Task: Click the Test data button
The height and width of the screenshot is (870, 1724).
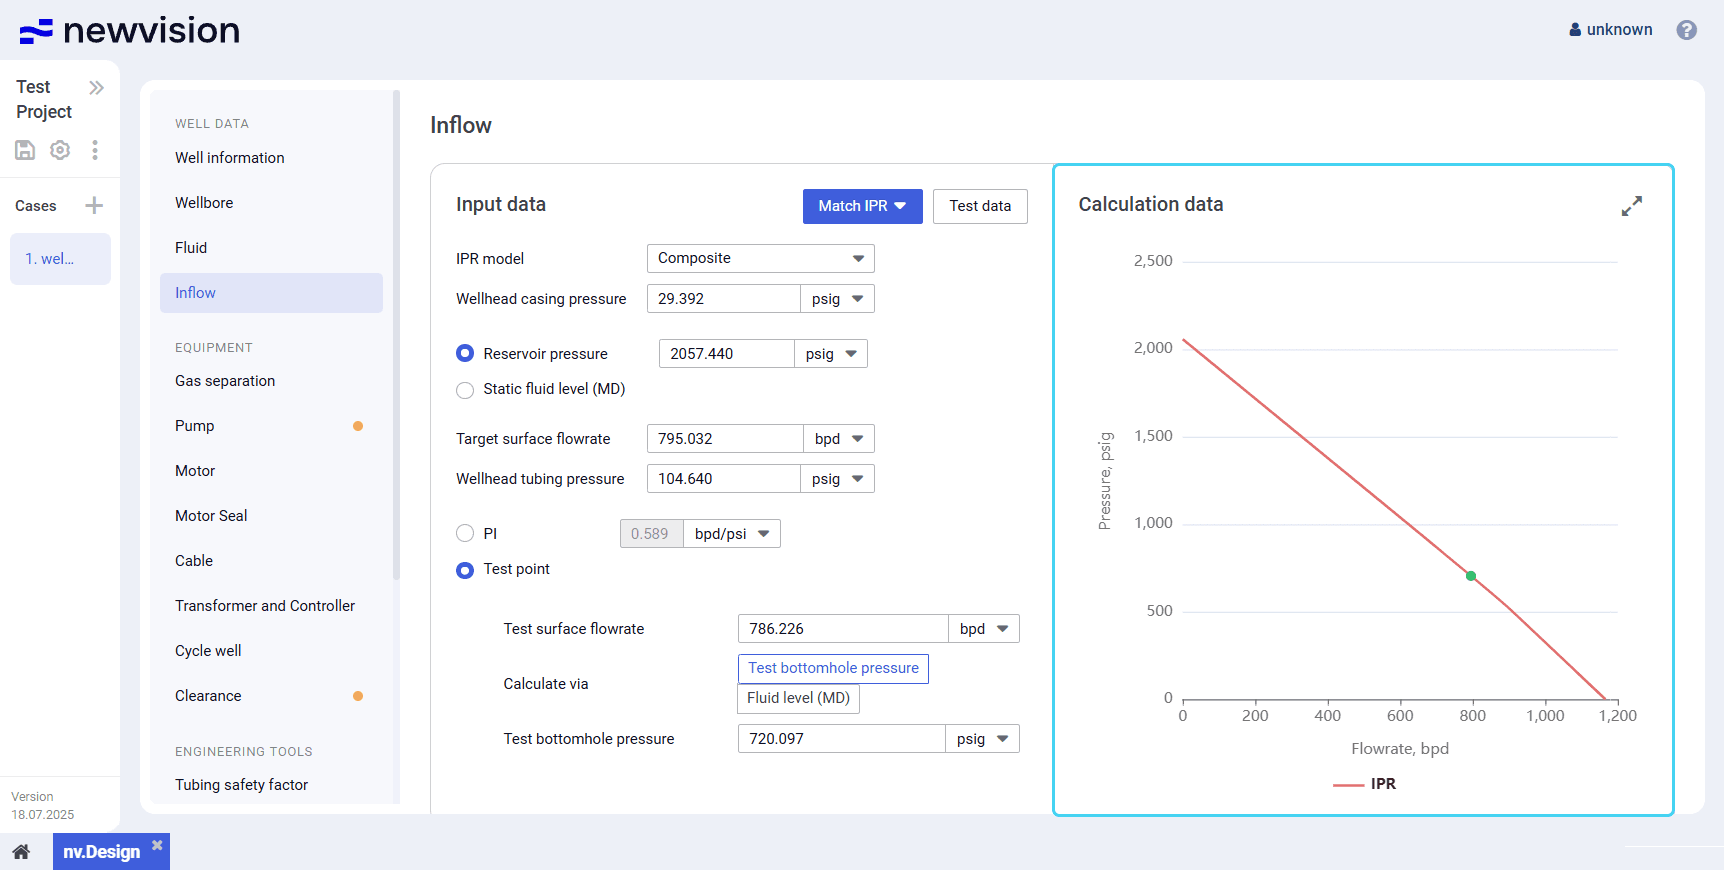Action: [979, 206]
